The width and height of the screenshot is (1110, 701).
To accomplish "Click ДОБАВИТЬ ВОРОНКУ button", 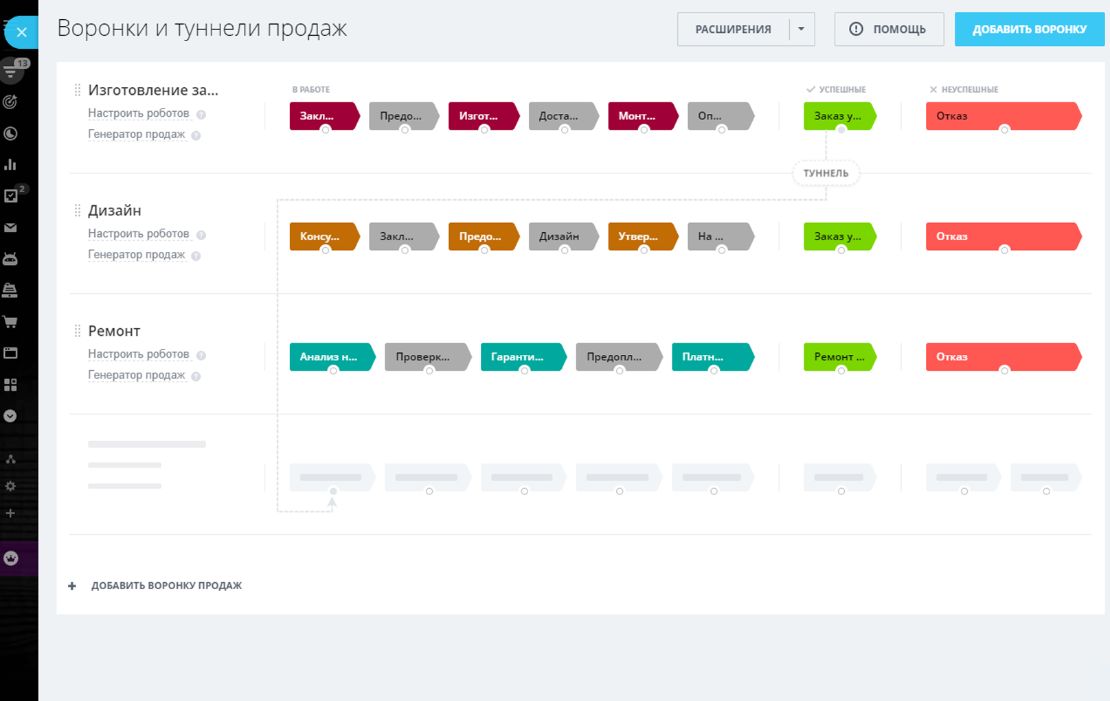I will point(1029,29).
